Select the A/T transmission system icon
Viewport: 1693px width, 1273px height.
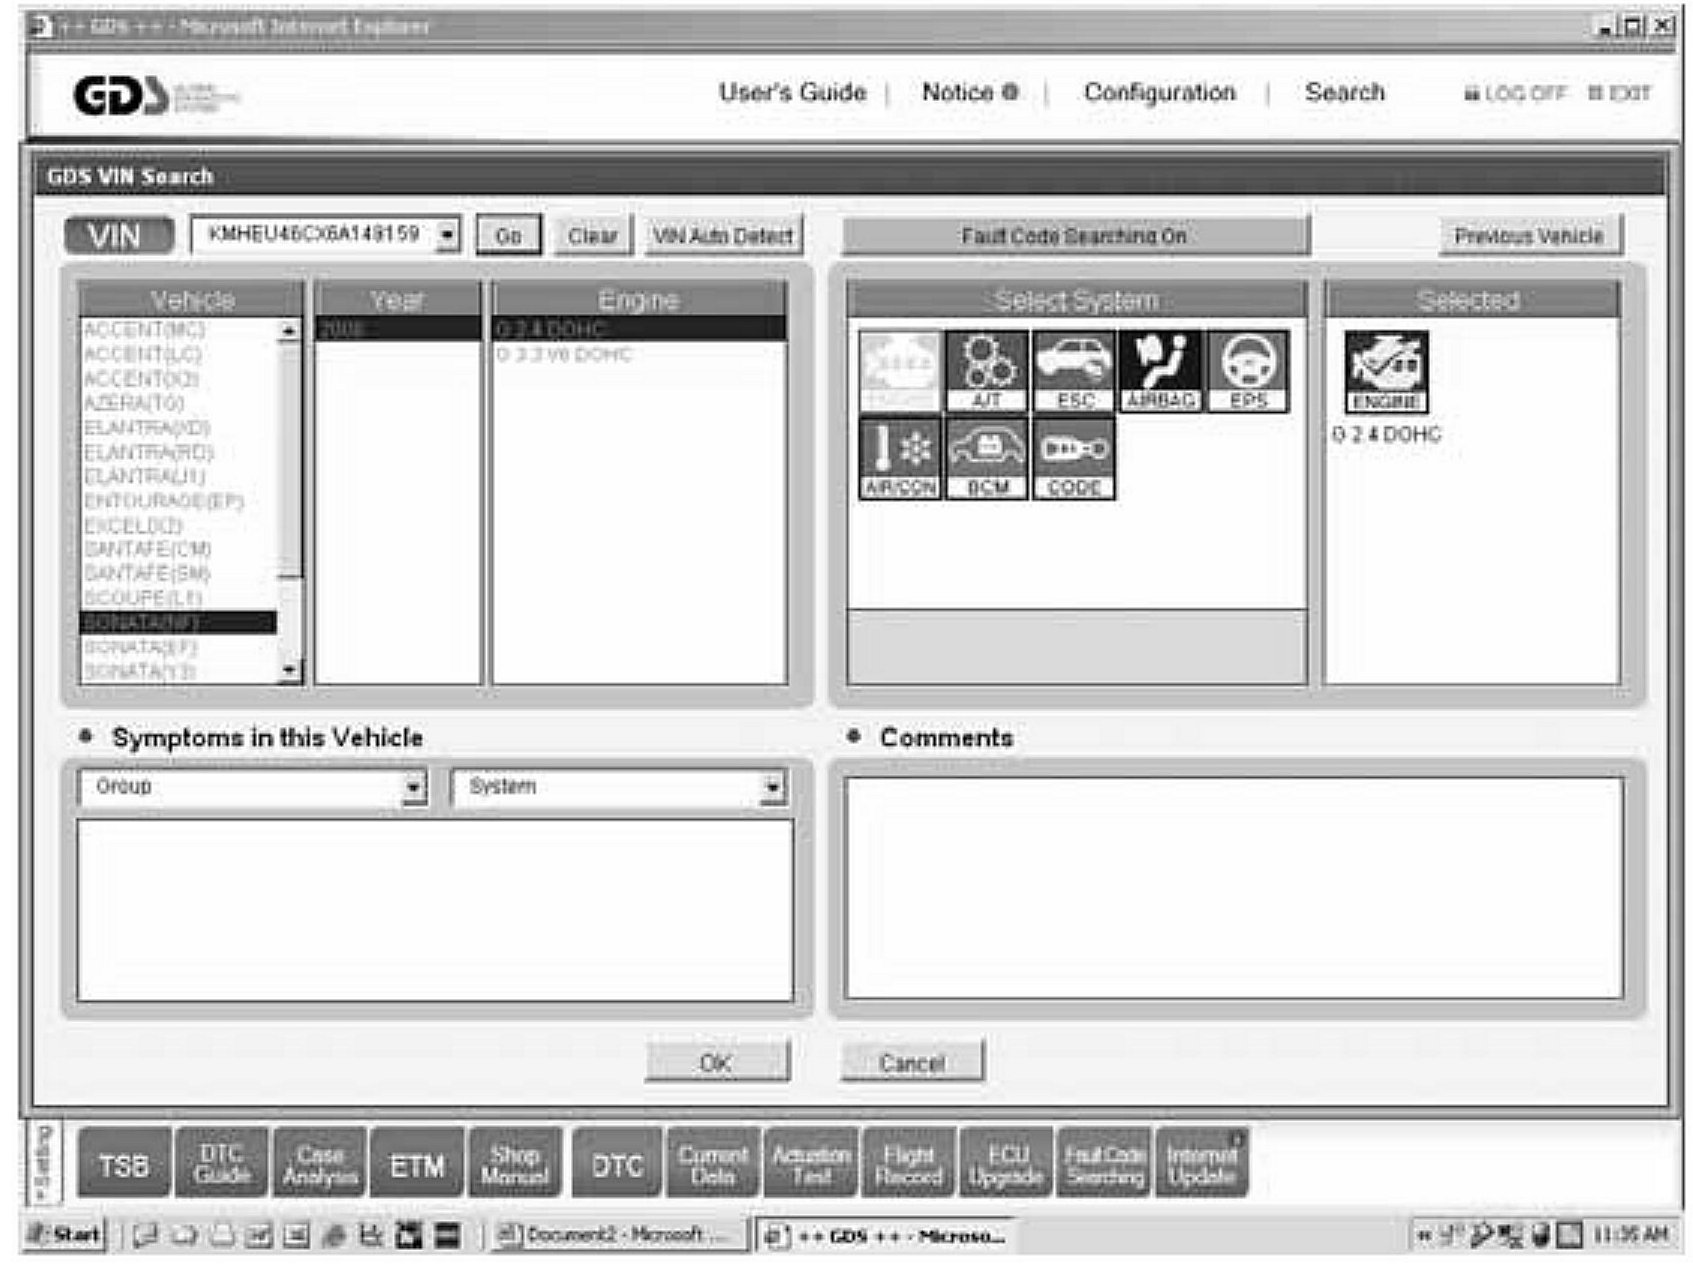click(x=985, y=371)
